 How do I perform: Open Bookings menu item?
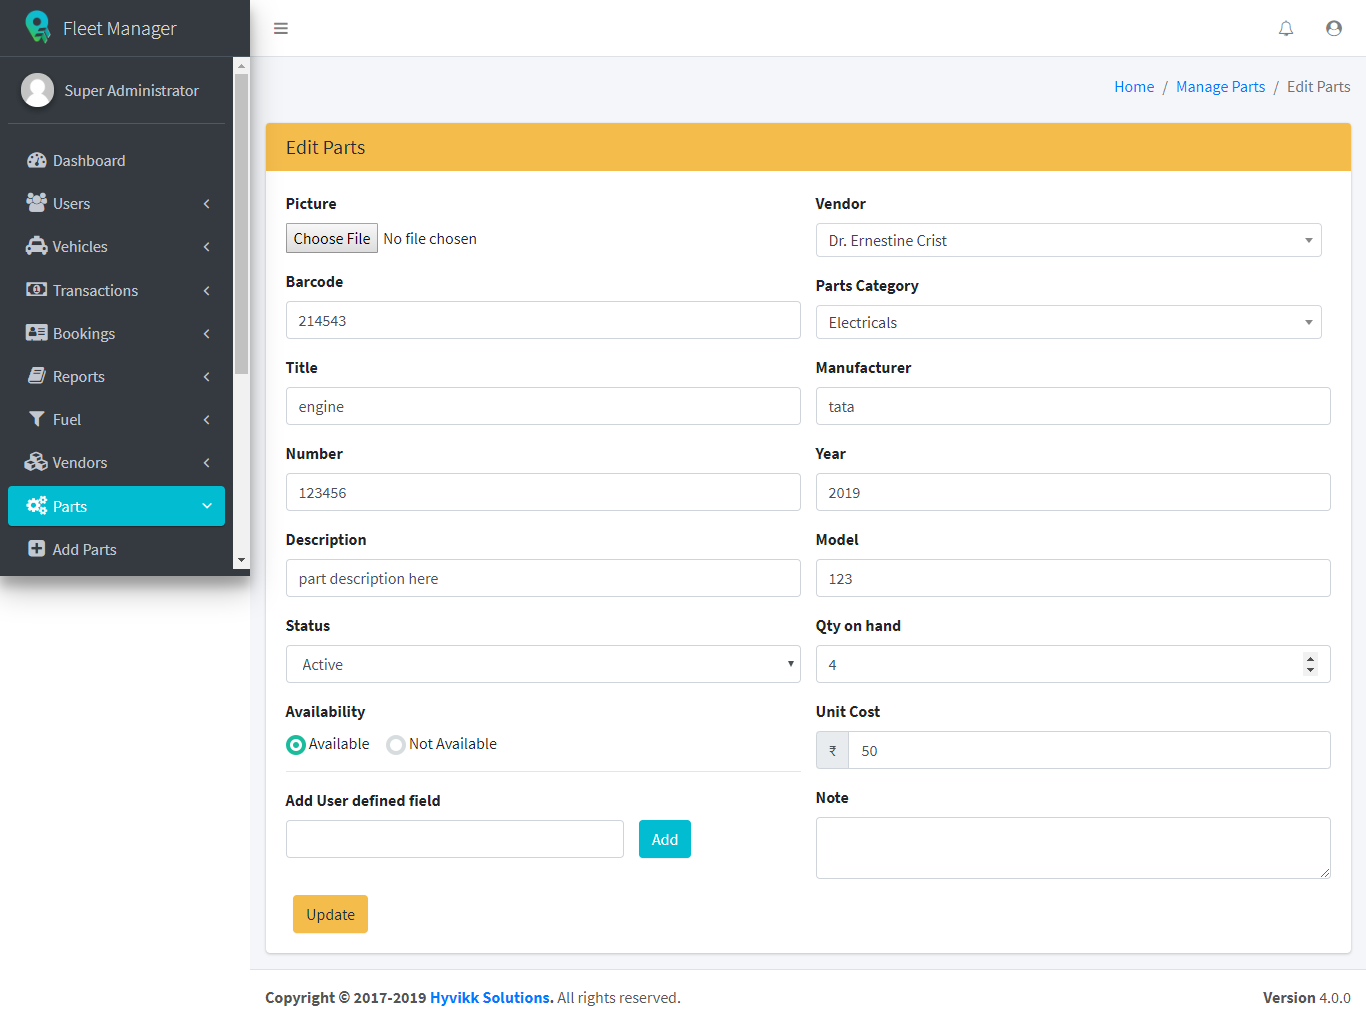coord(116,333)
